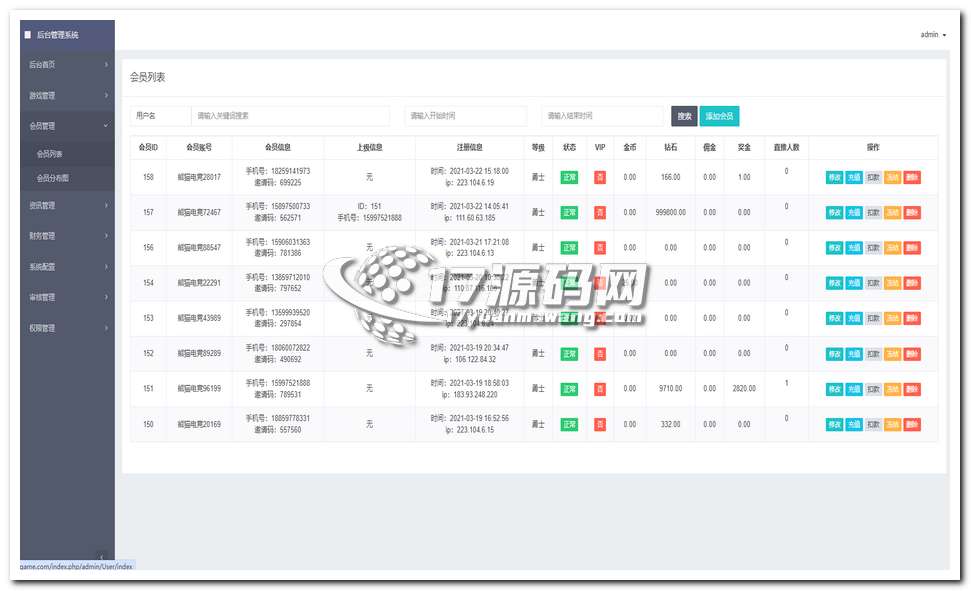Toggle the VIP 否 badge for member 157

pyautogui.click(x=600, y=212)
